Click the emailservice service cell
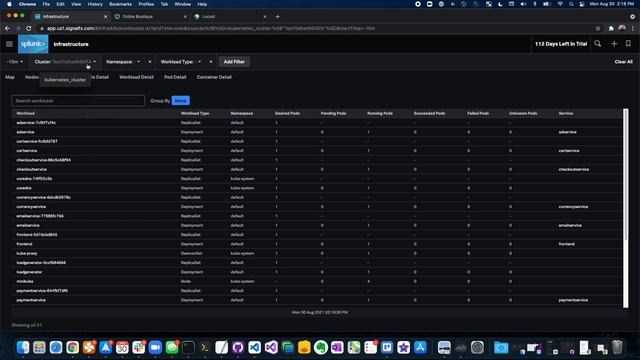The height and width of the screenshot is (360, 640). tap(570, 225)
